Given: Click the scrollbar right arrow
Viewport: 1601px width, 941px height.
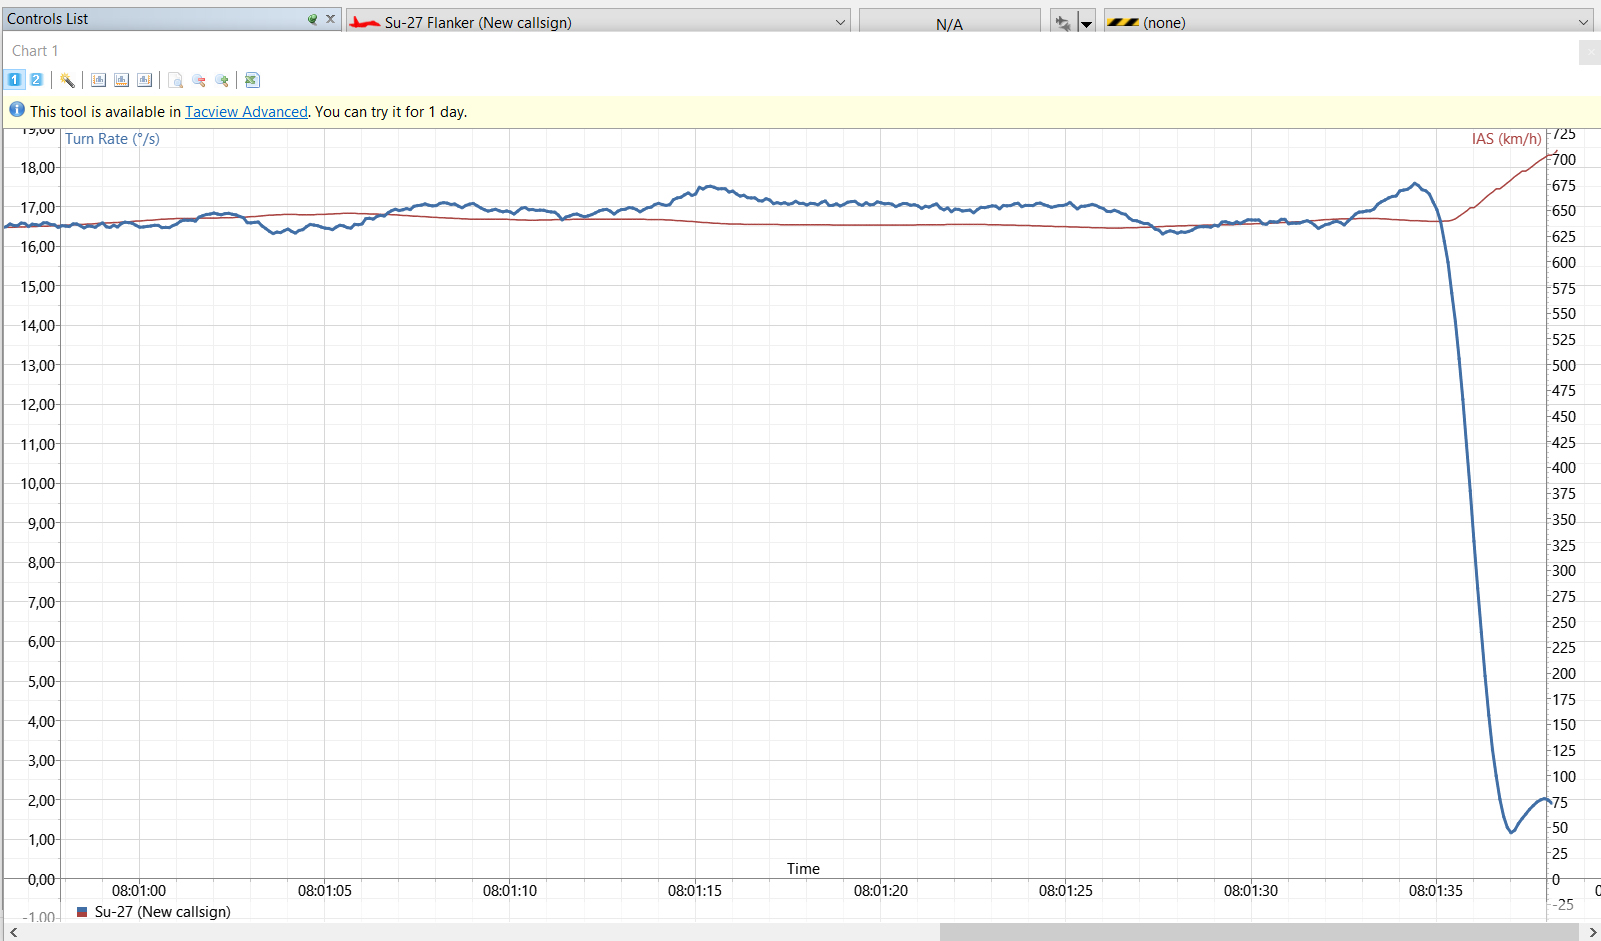Looking at the screenshot, I should (x=1592, y=932).
